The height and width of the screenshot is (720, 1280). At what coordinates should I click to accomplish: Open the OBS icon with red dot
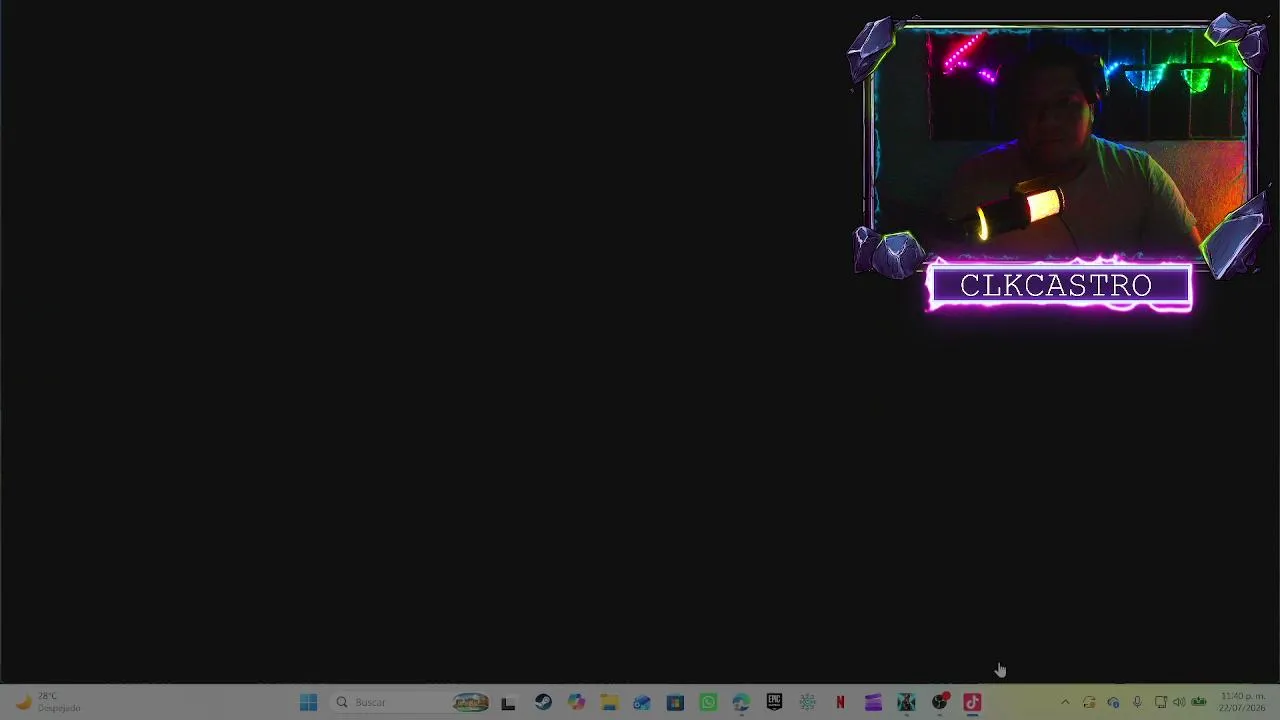[939, 702]
